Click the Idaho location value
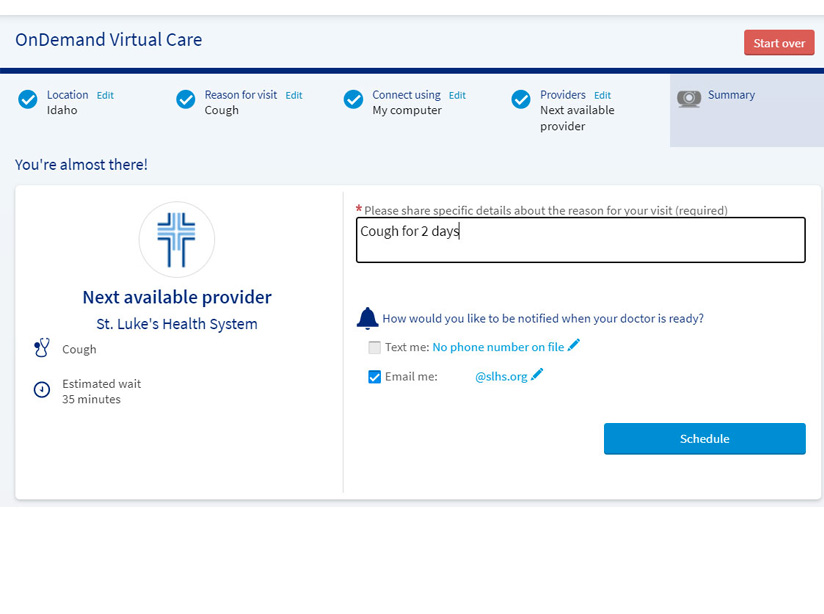This screenshot has height=614, width=824. (62, 110)
